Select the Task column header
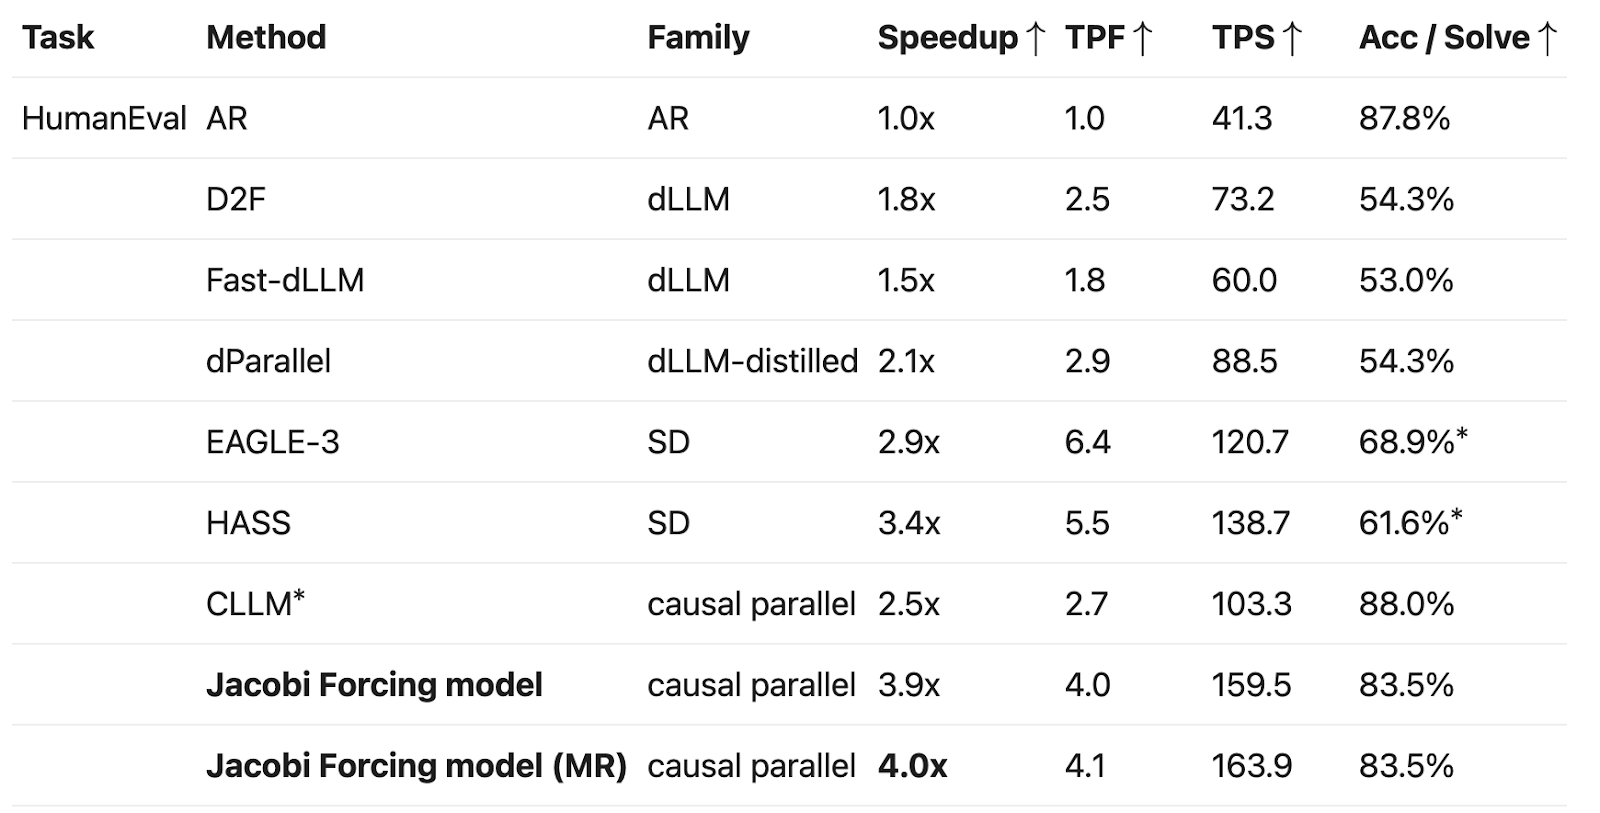1600x813 pixels. (x=58, y=38)
